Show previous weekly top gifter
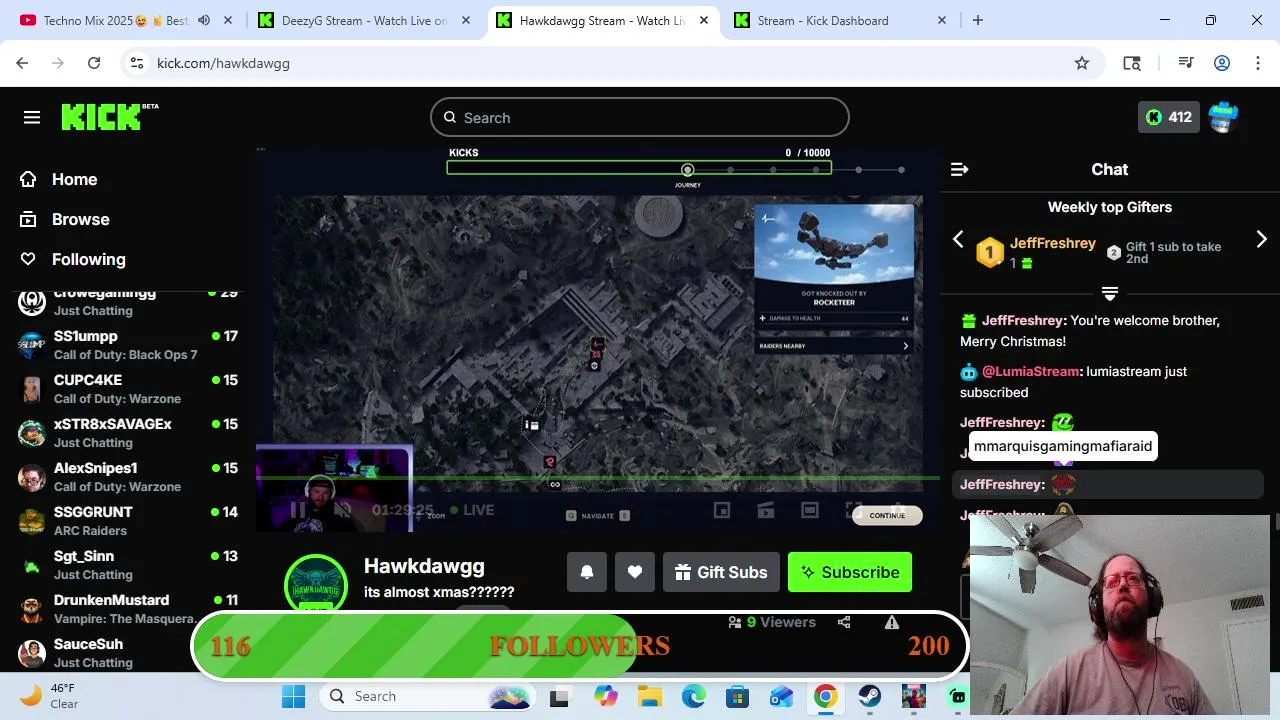1280x720 pixels. [x=958, y=239]
